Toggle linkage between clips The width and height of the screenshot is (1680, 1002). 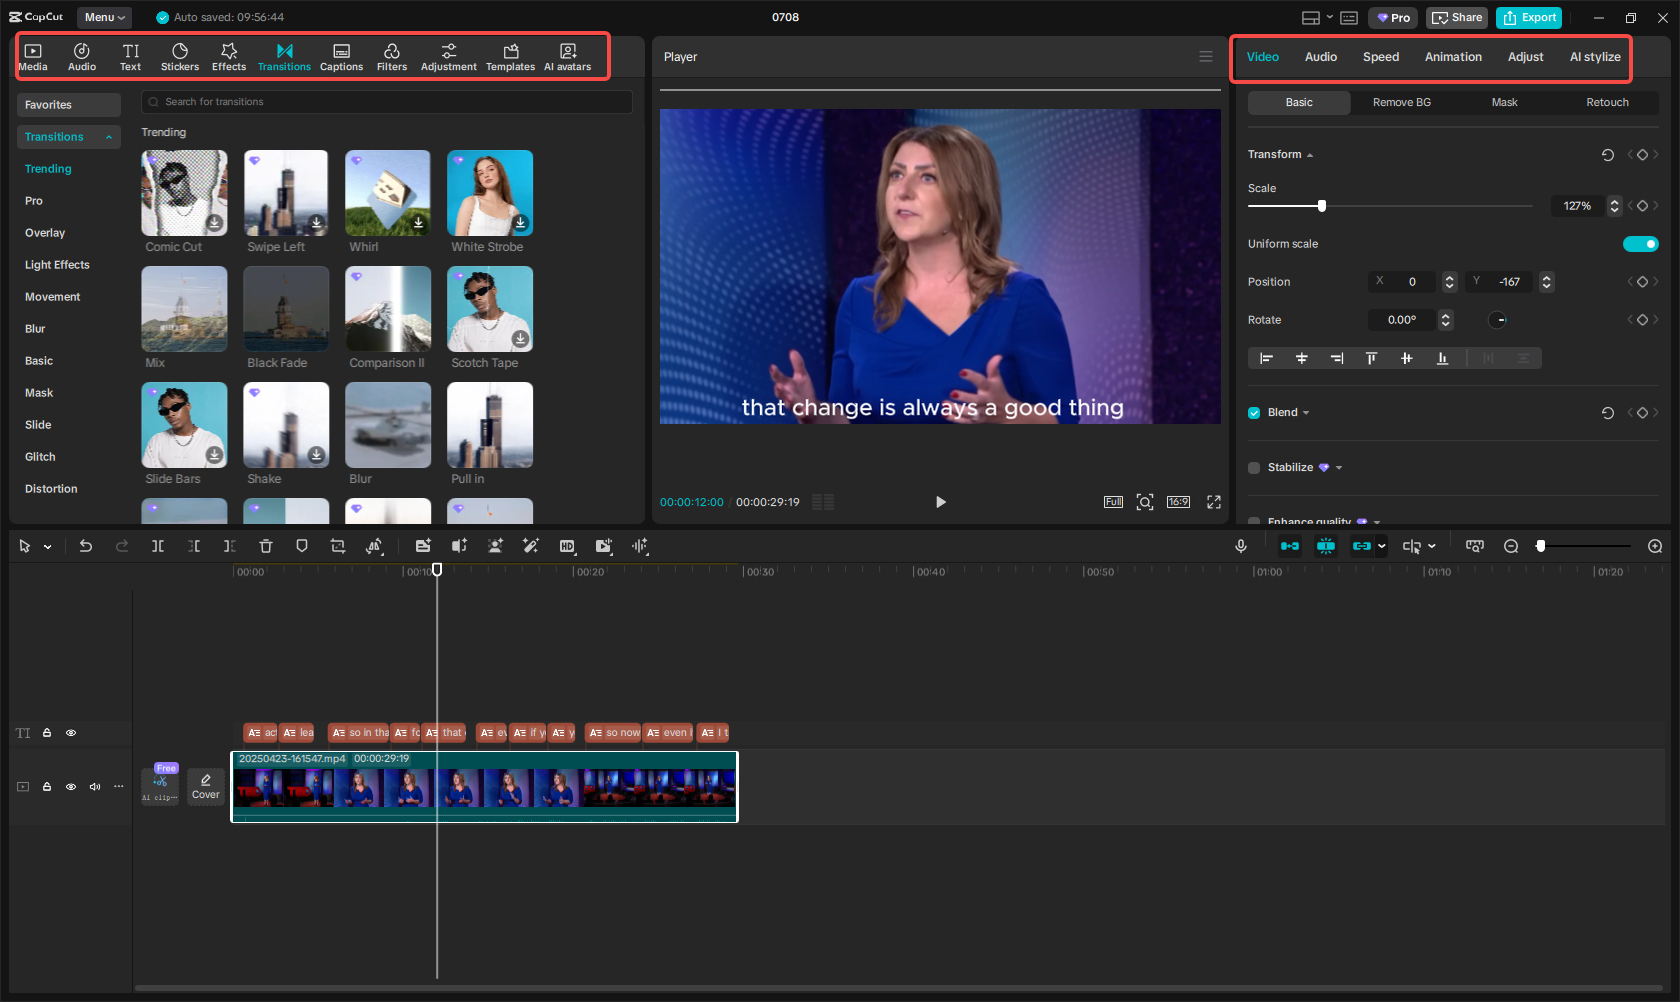1361,546
